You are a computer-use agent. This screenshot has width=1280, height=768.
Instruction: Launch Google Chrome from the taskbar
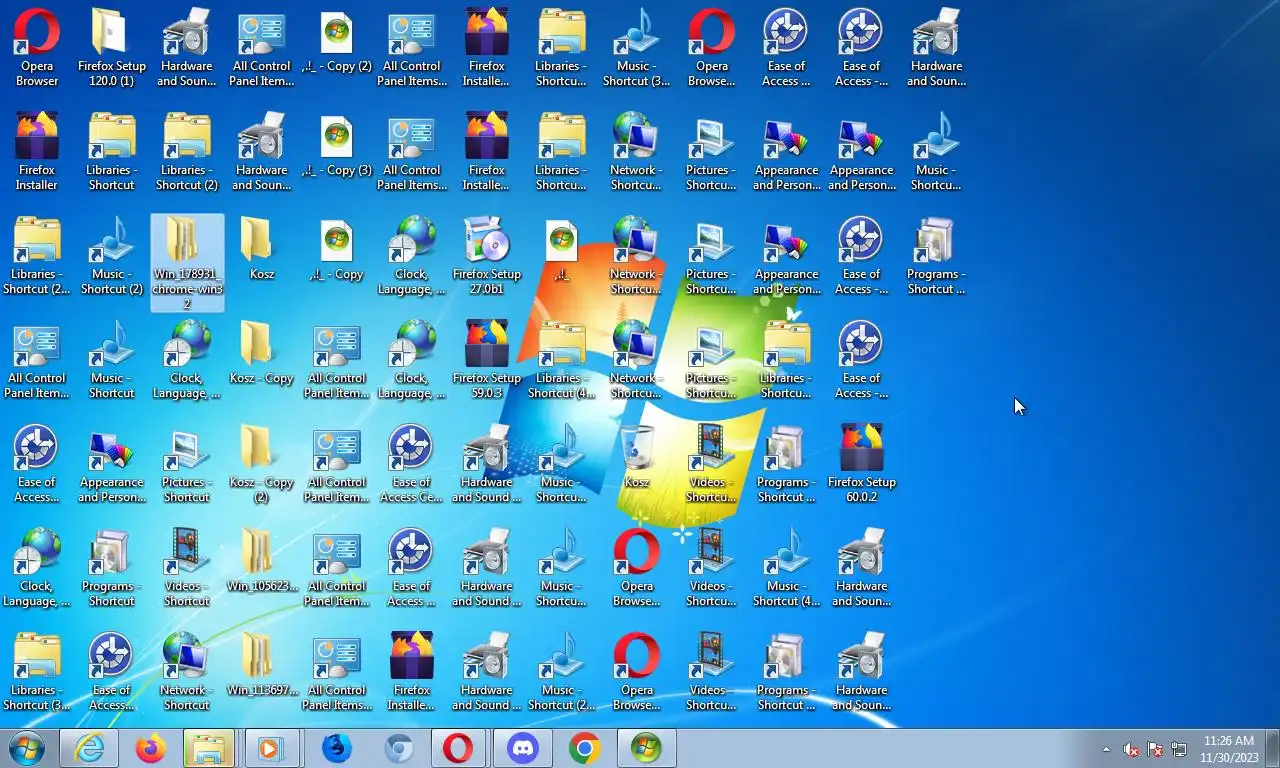tap(585, 748)
